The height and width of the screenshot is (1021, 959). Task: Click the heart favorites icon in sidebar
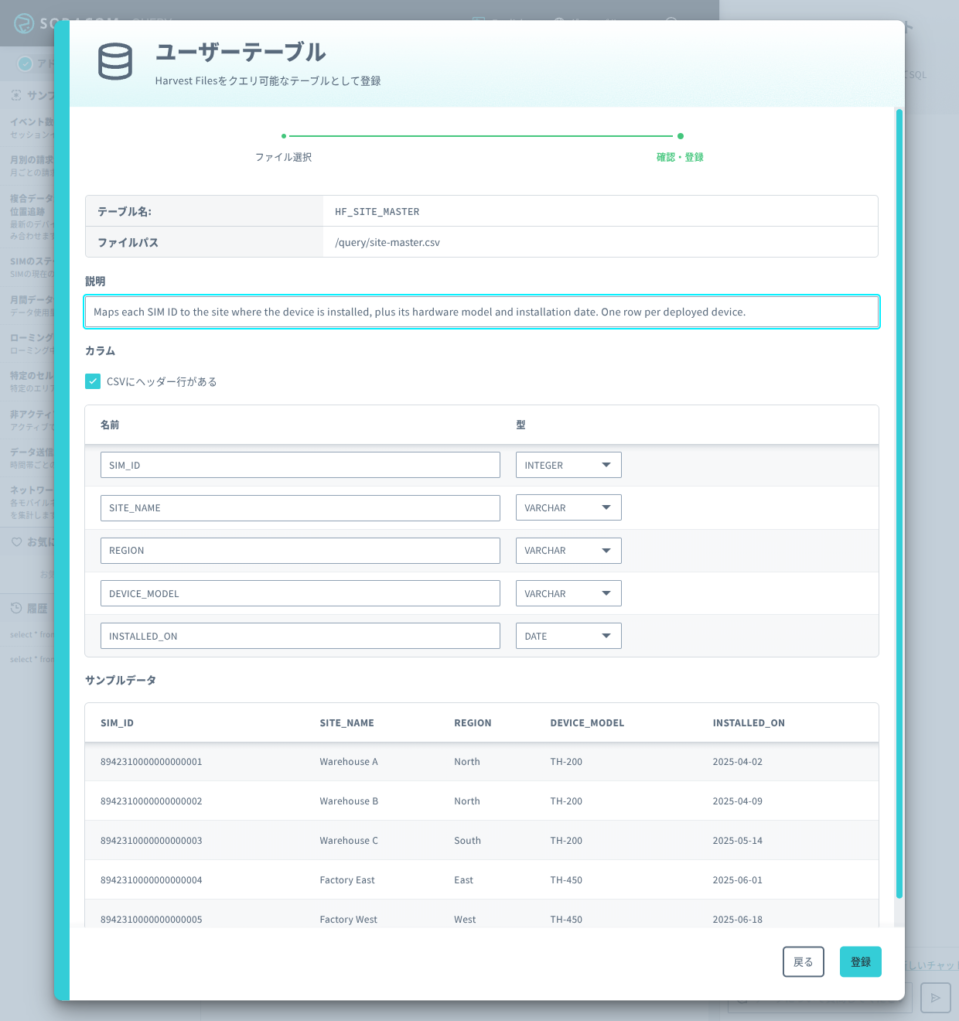click(x=16, y=542)
